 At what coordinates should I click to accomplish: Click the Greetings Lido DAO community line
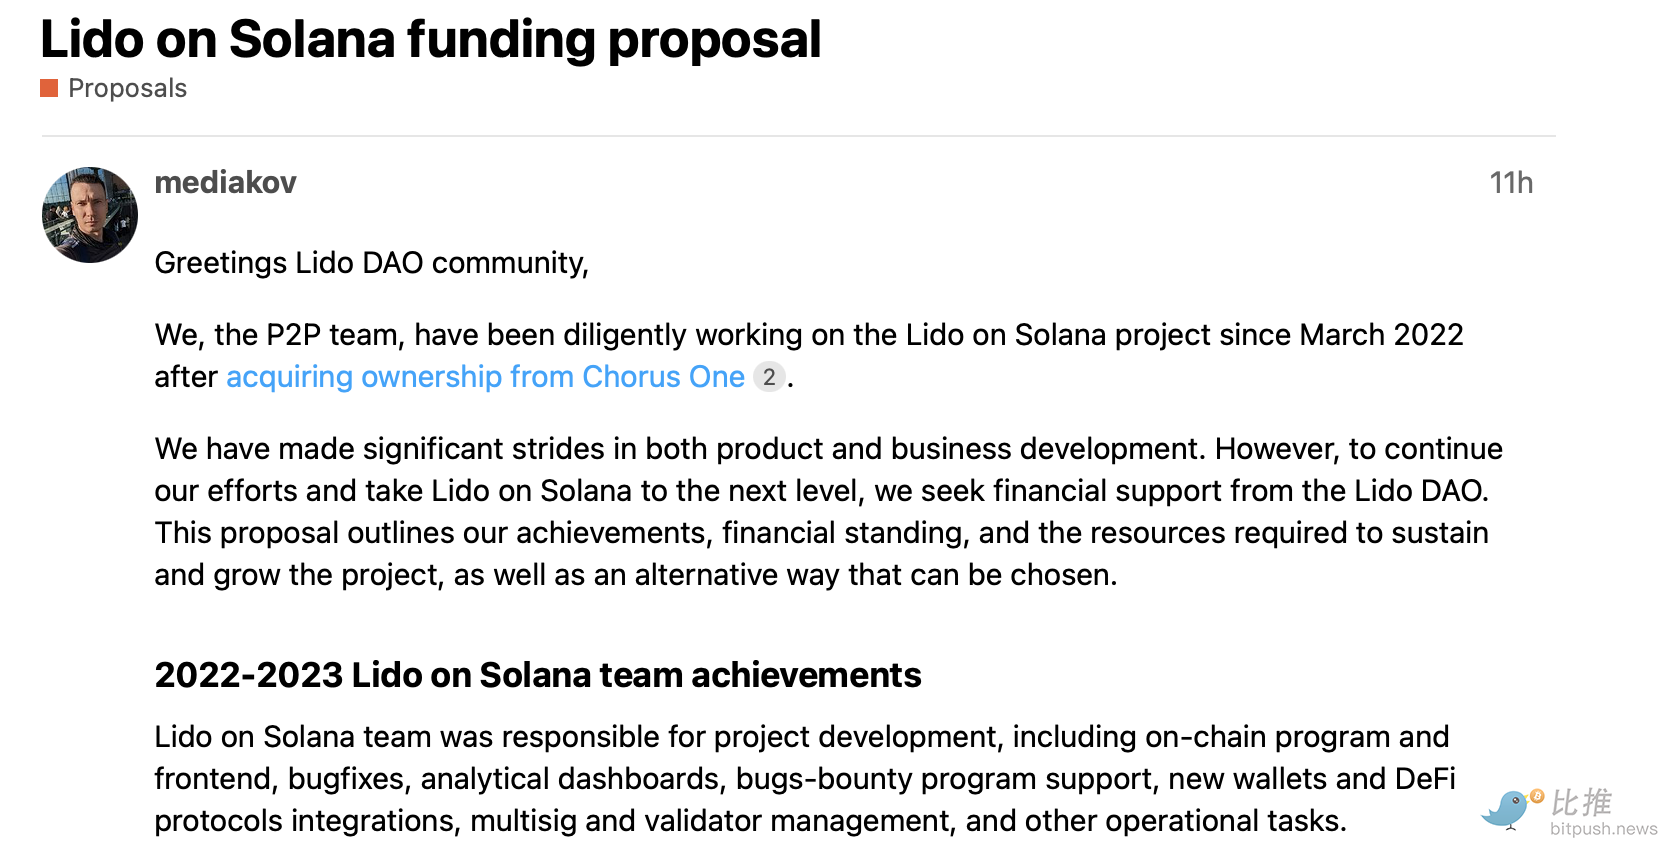pos(372,263)
